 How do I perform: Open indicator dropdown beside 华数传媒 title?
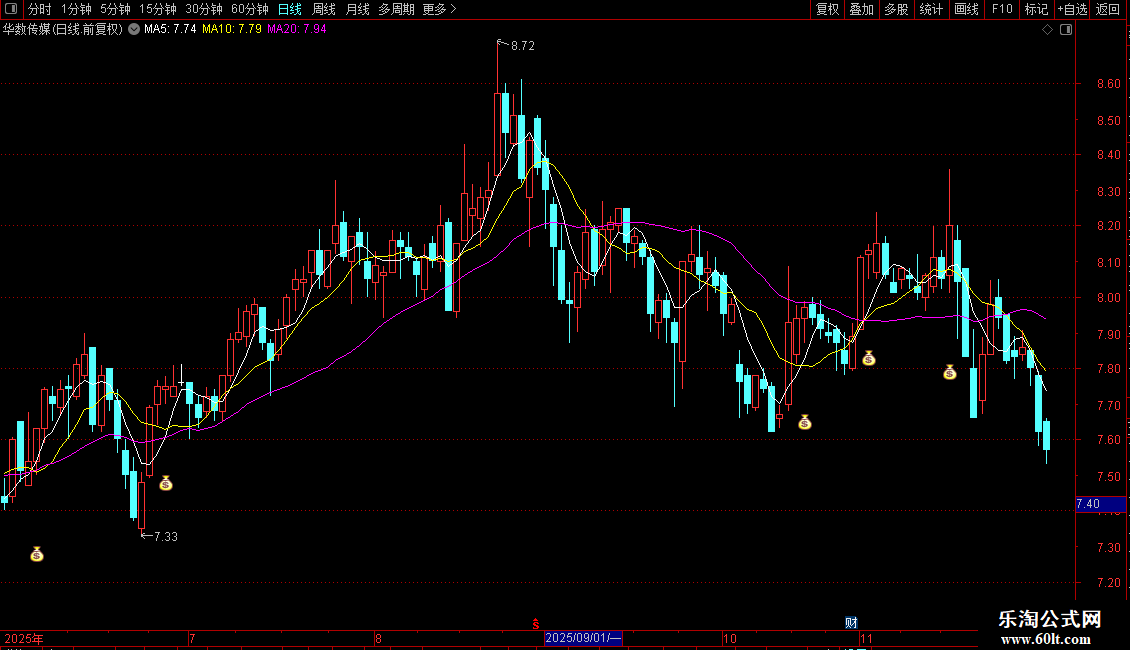click(x=134, y=30)
